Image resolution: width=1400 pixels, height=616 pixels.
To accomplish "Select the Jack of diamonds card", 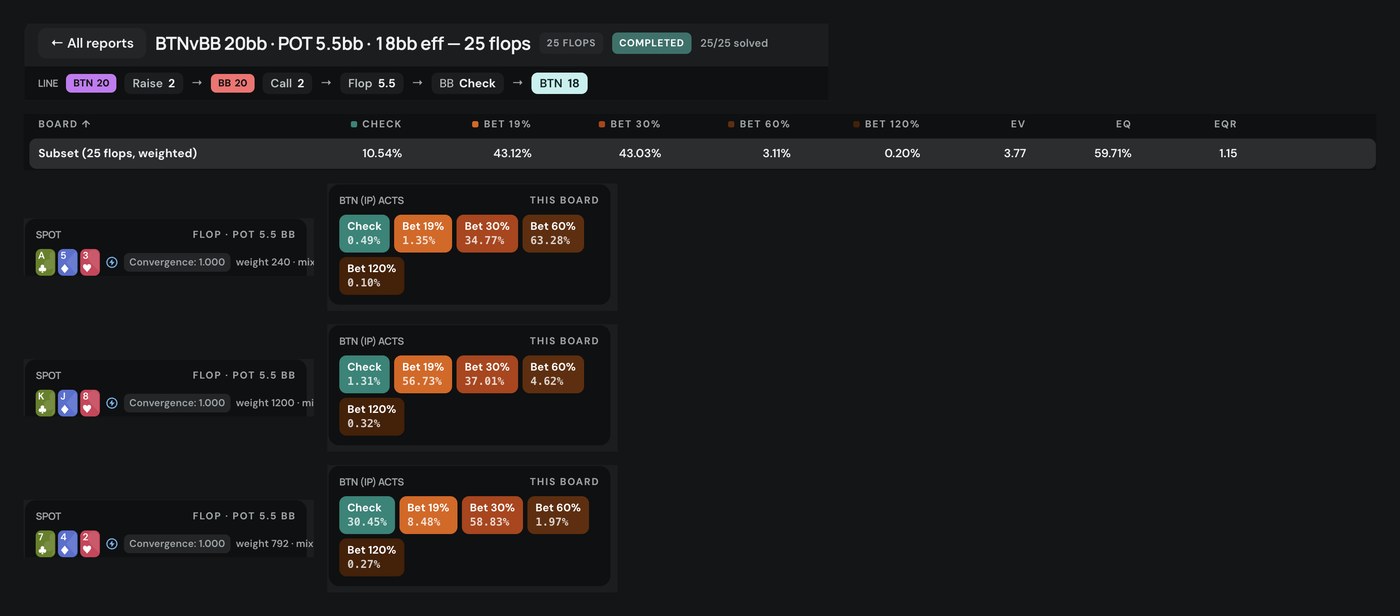I will coord(67,403).
